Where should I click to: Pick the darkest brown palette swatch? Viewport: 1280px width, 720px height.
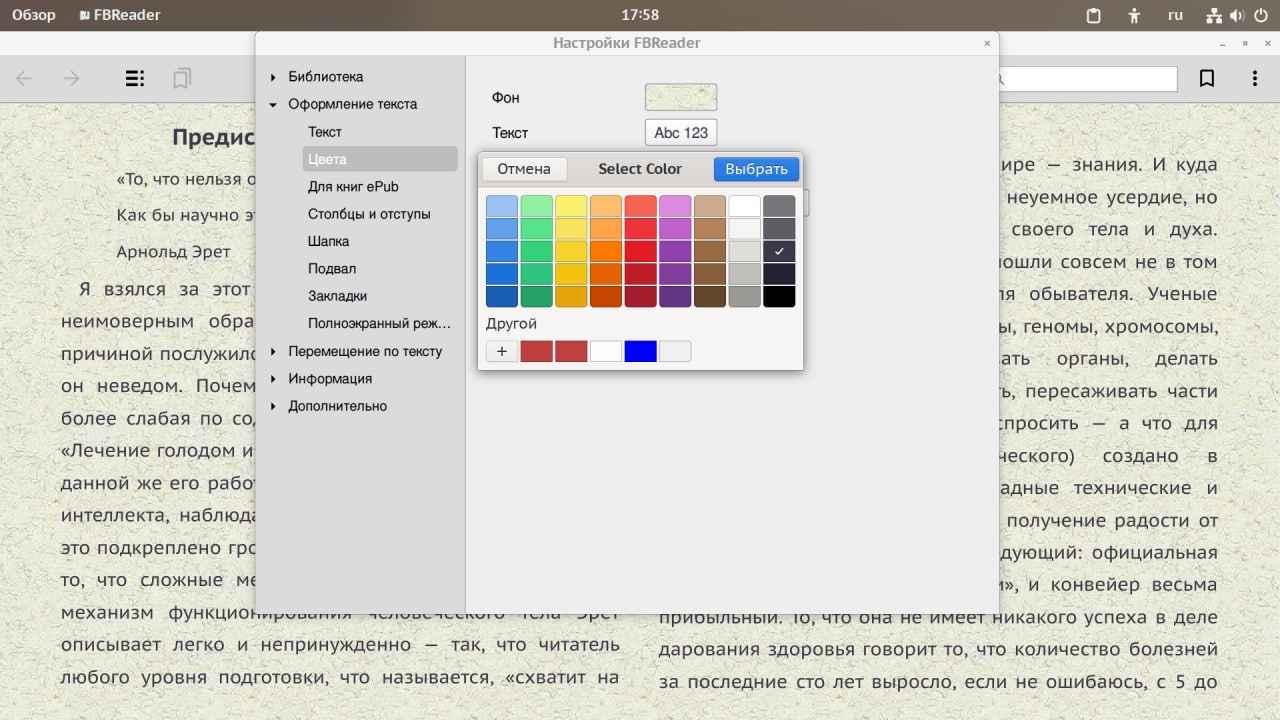710,296
